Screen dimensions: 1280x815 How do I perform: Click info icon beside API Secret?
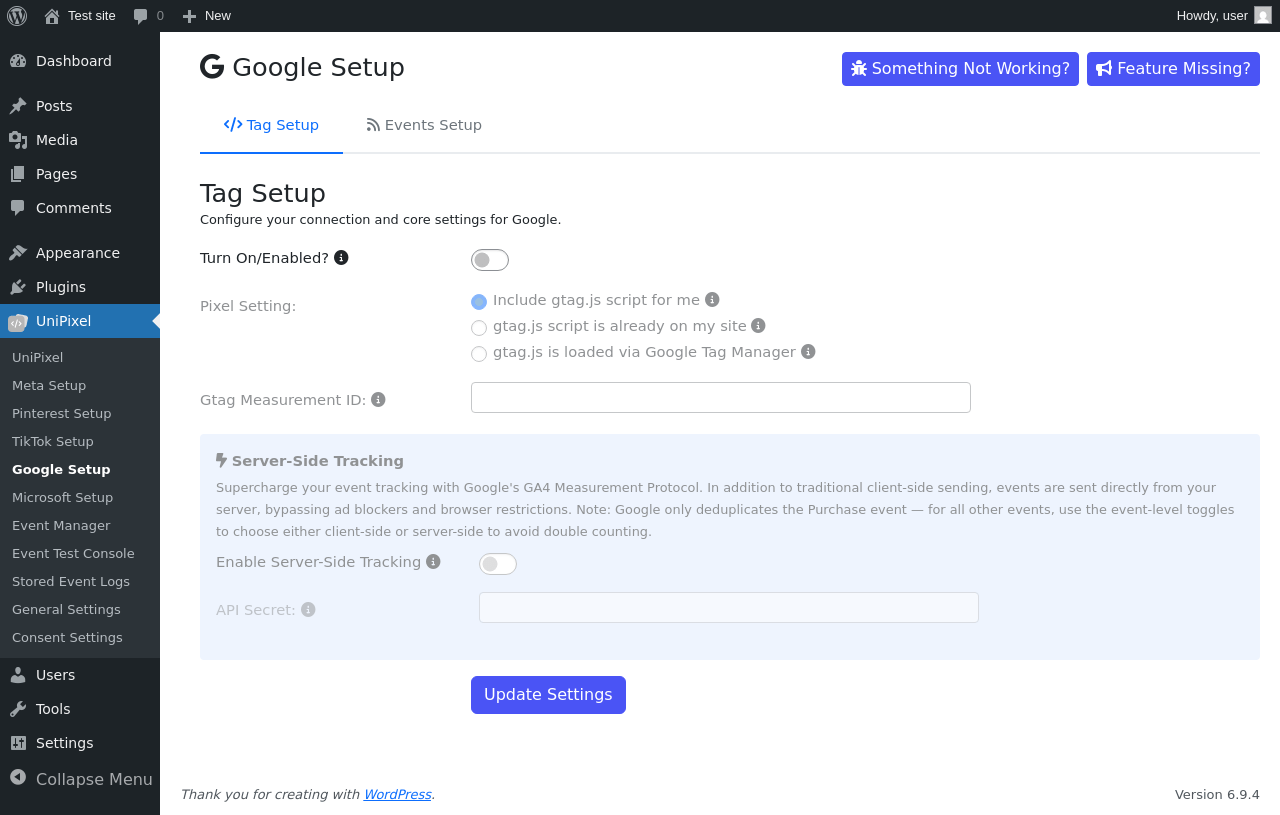pyautogui.click(x=308, y=610)
